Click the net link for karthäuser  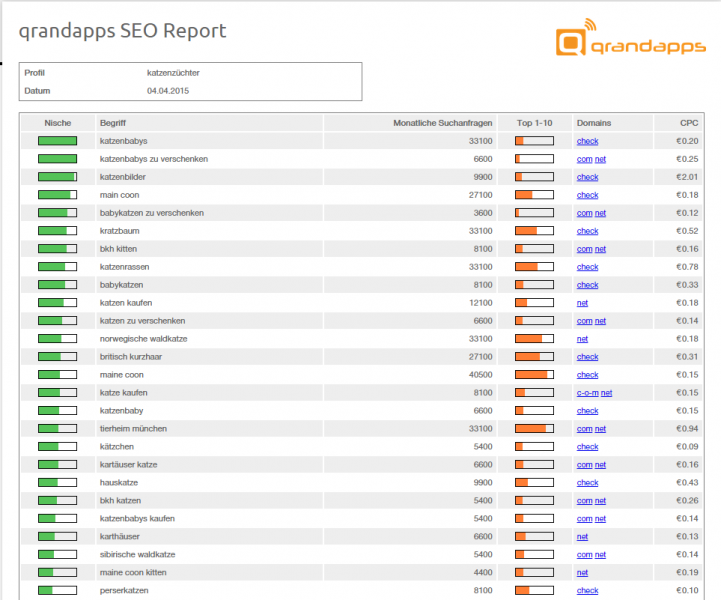[x=582, y=537]
